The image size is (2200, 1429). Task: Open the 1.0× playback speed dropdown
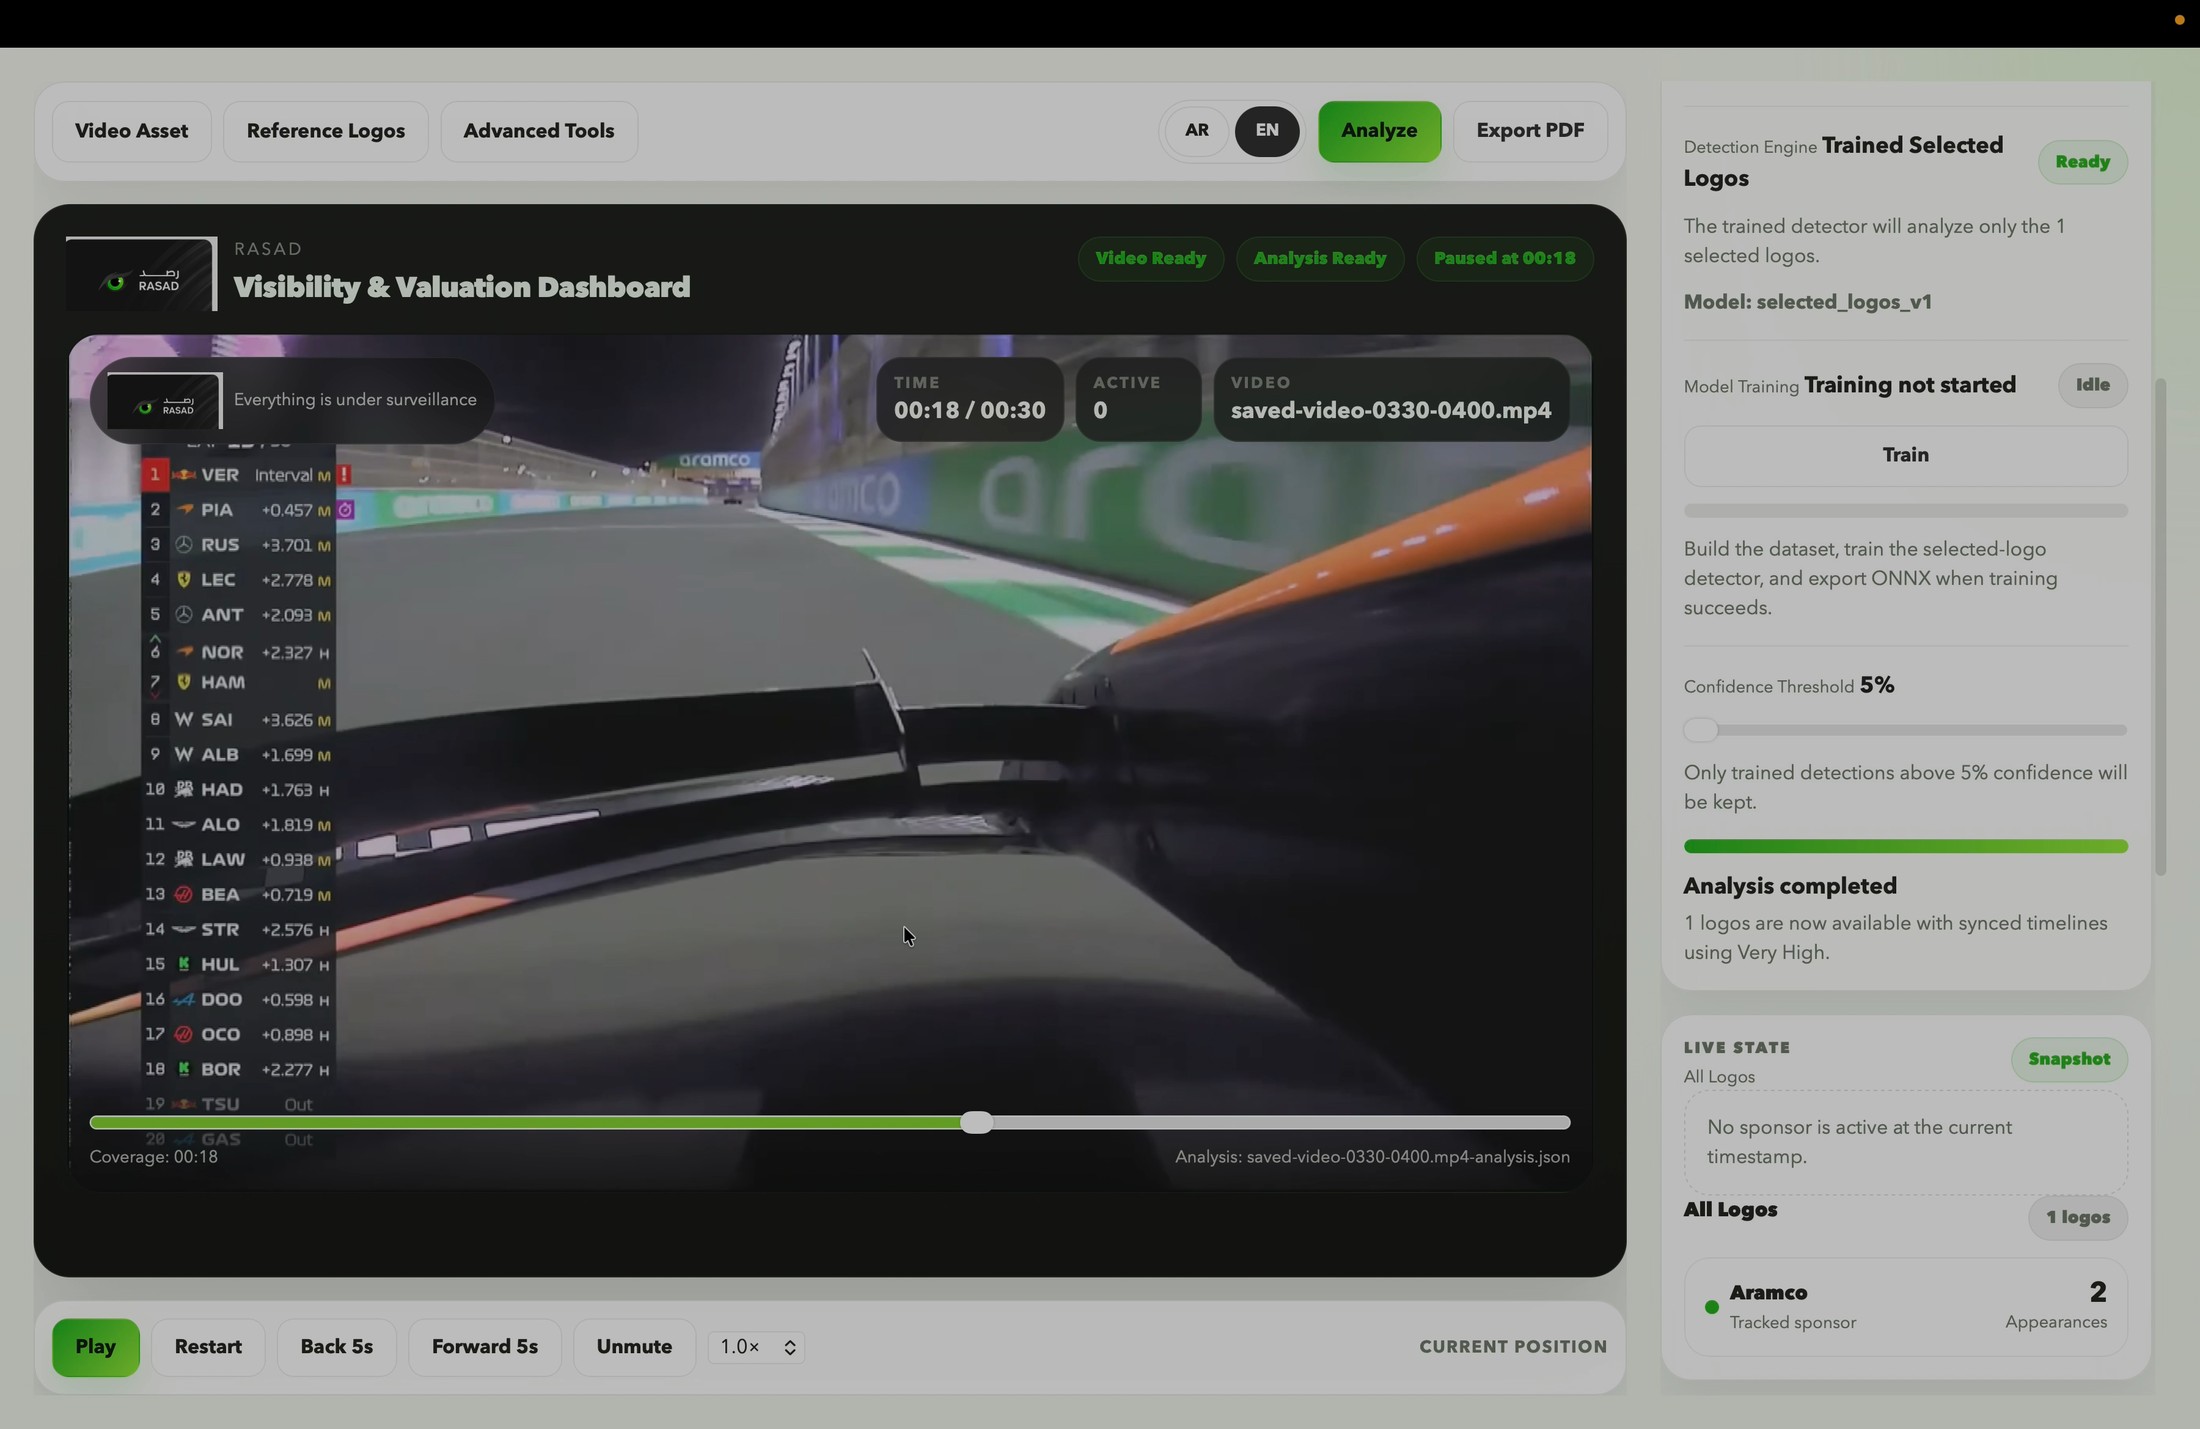(757, 1347)
